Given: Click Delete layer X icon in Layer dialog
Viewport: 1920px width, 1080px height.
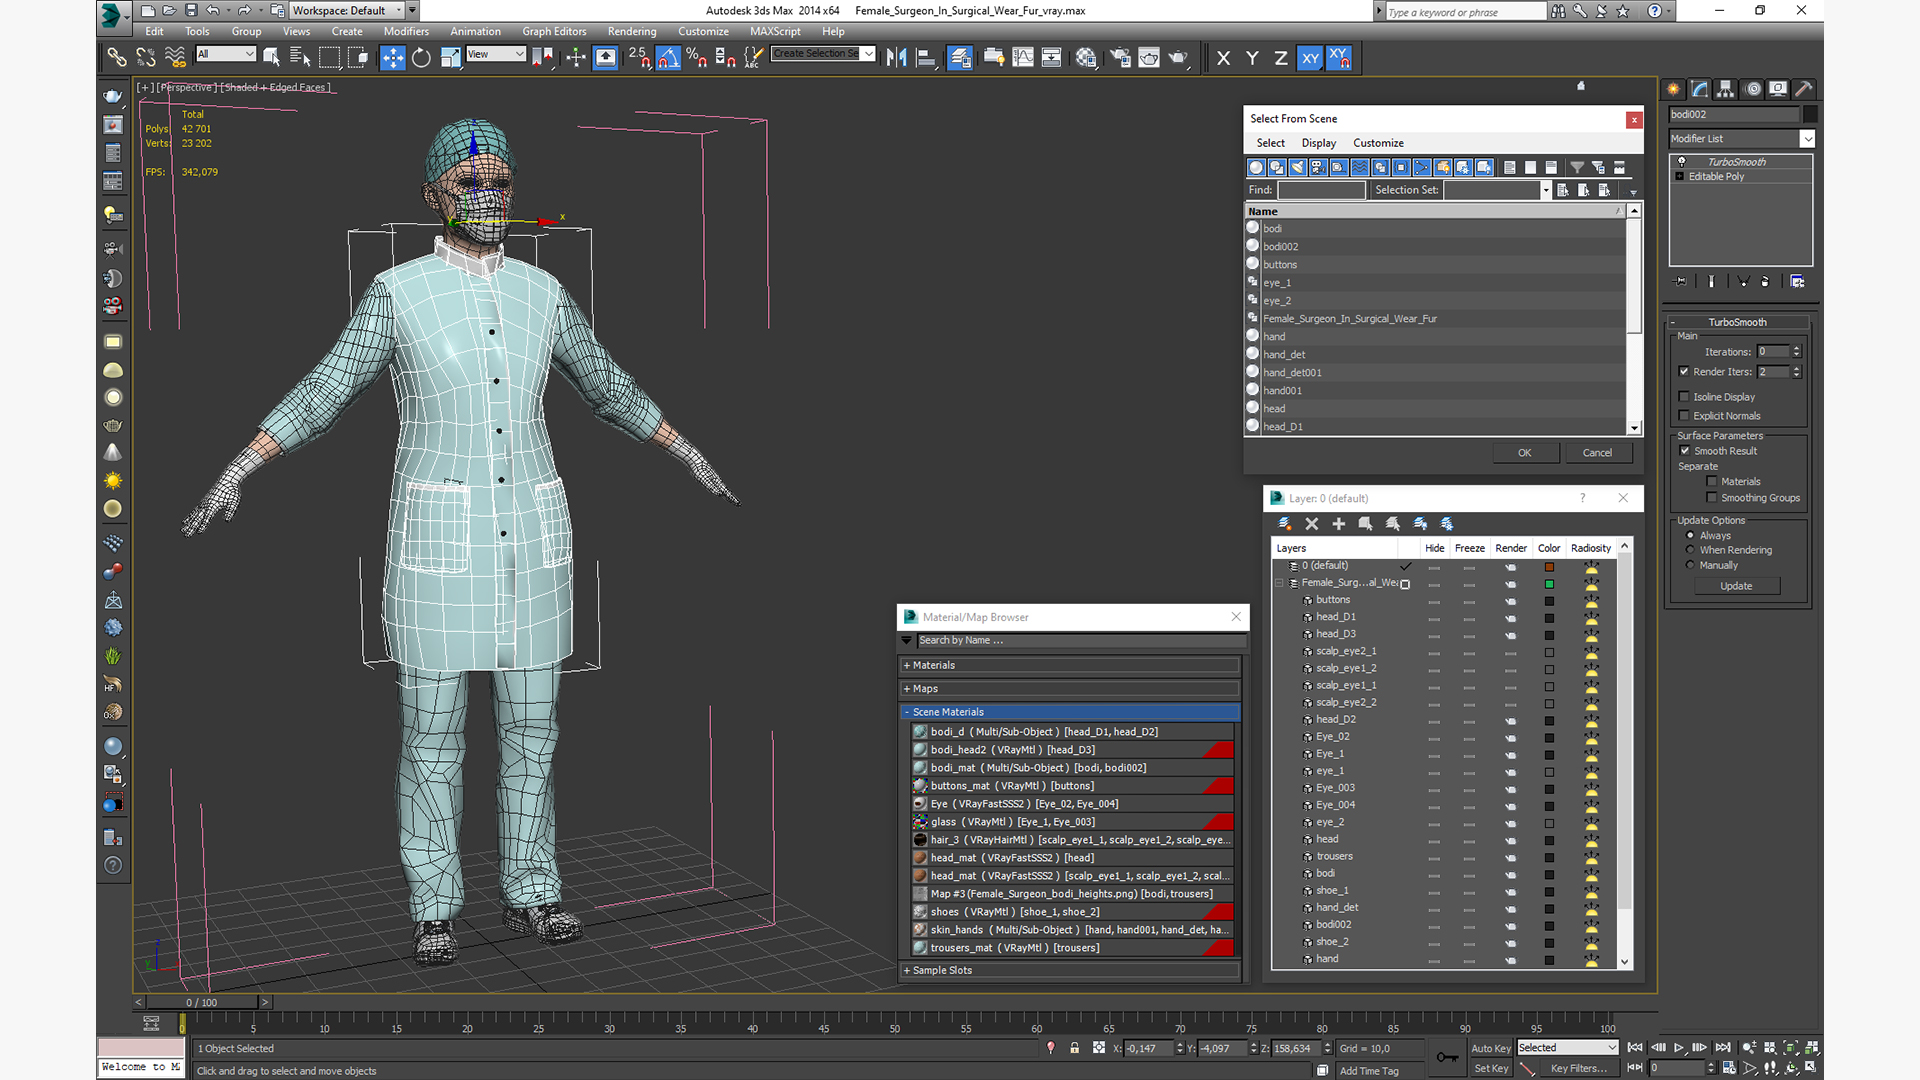Looking at the screenshot, I should (x=1312, y=524).
